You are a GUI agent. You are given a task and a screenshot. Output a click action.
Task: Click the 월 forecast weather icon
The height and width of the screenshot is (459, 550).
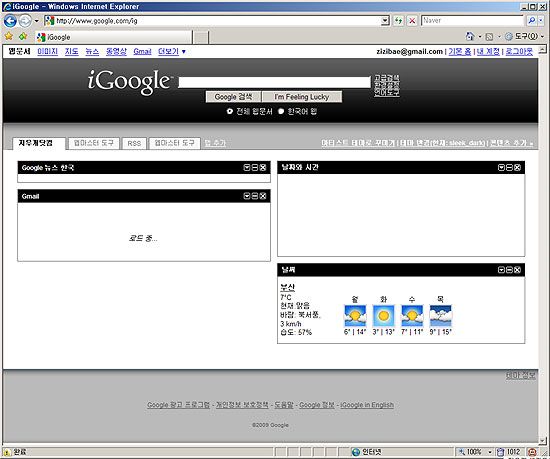tap(355, 316)
